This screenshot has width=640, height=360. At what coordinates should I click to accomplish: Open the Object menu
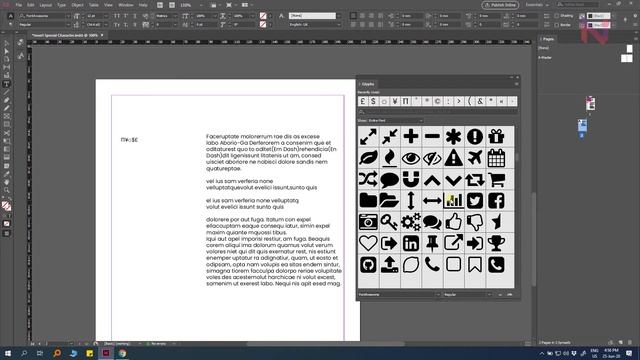(77, 5)
